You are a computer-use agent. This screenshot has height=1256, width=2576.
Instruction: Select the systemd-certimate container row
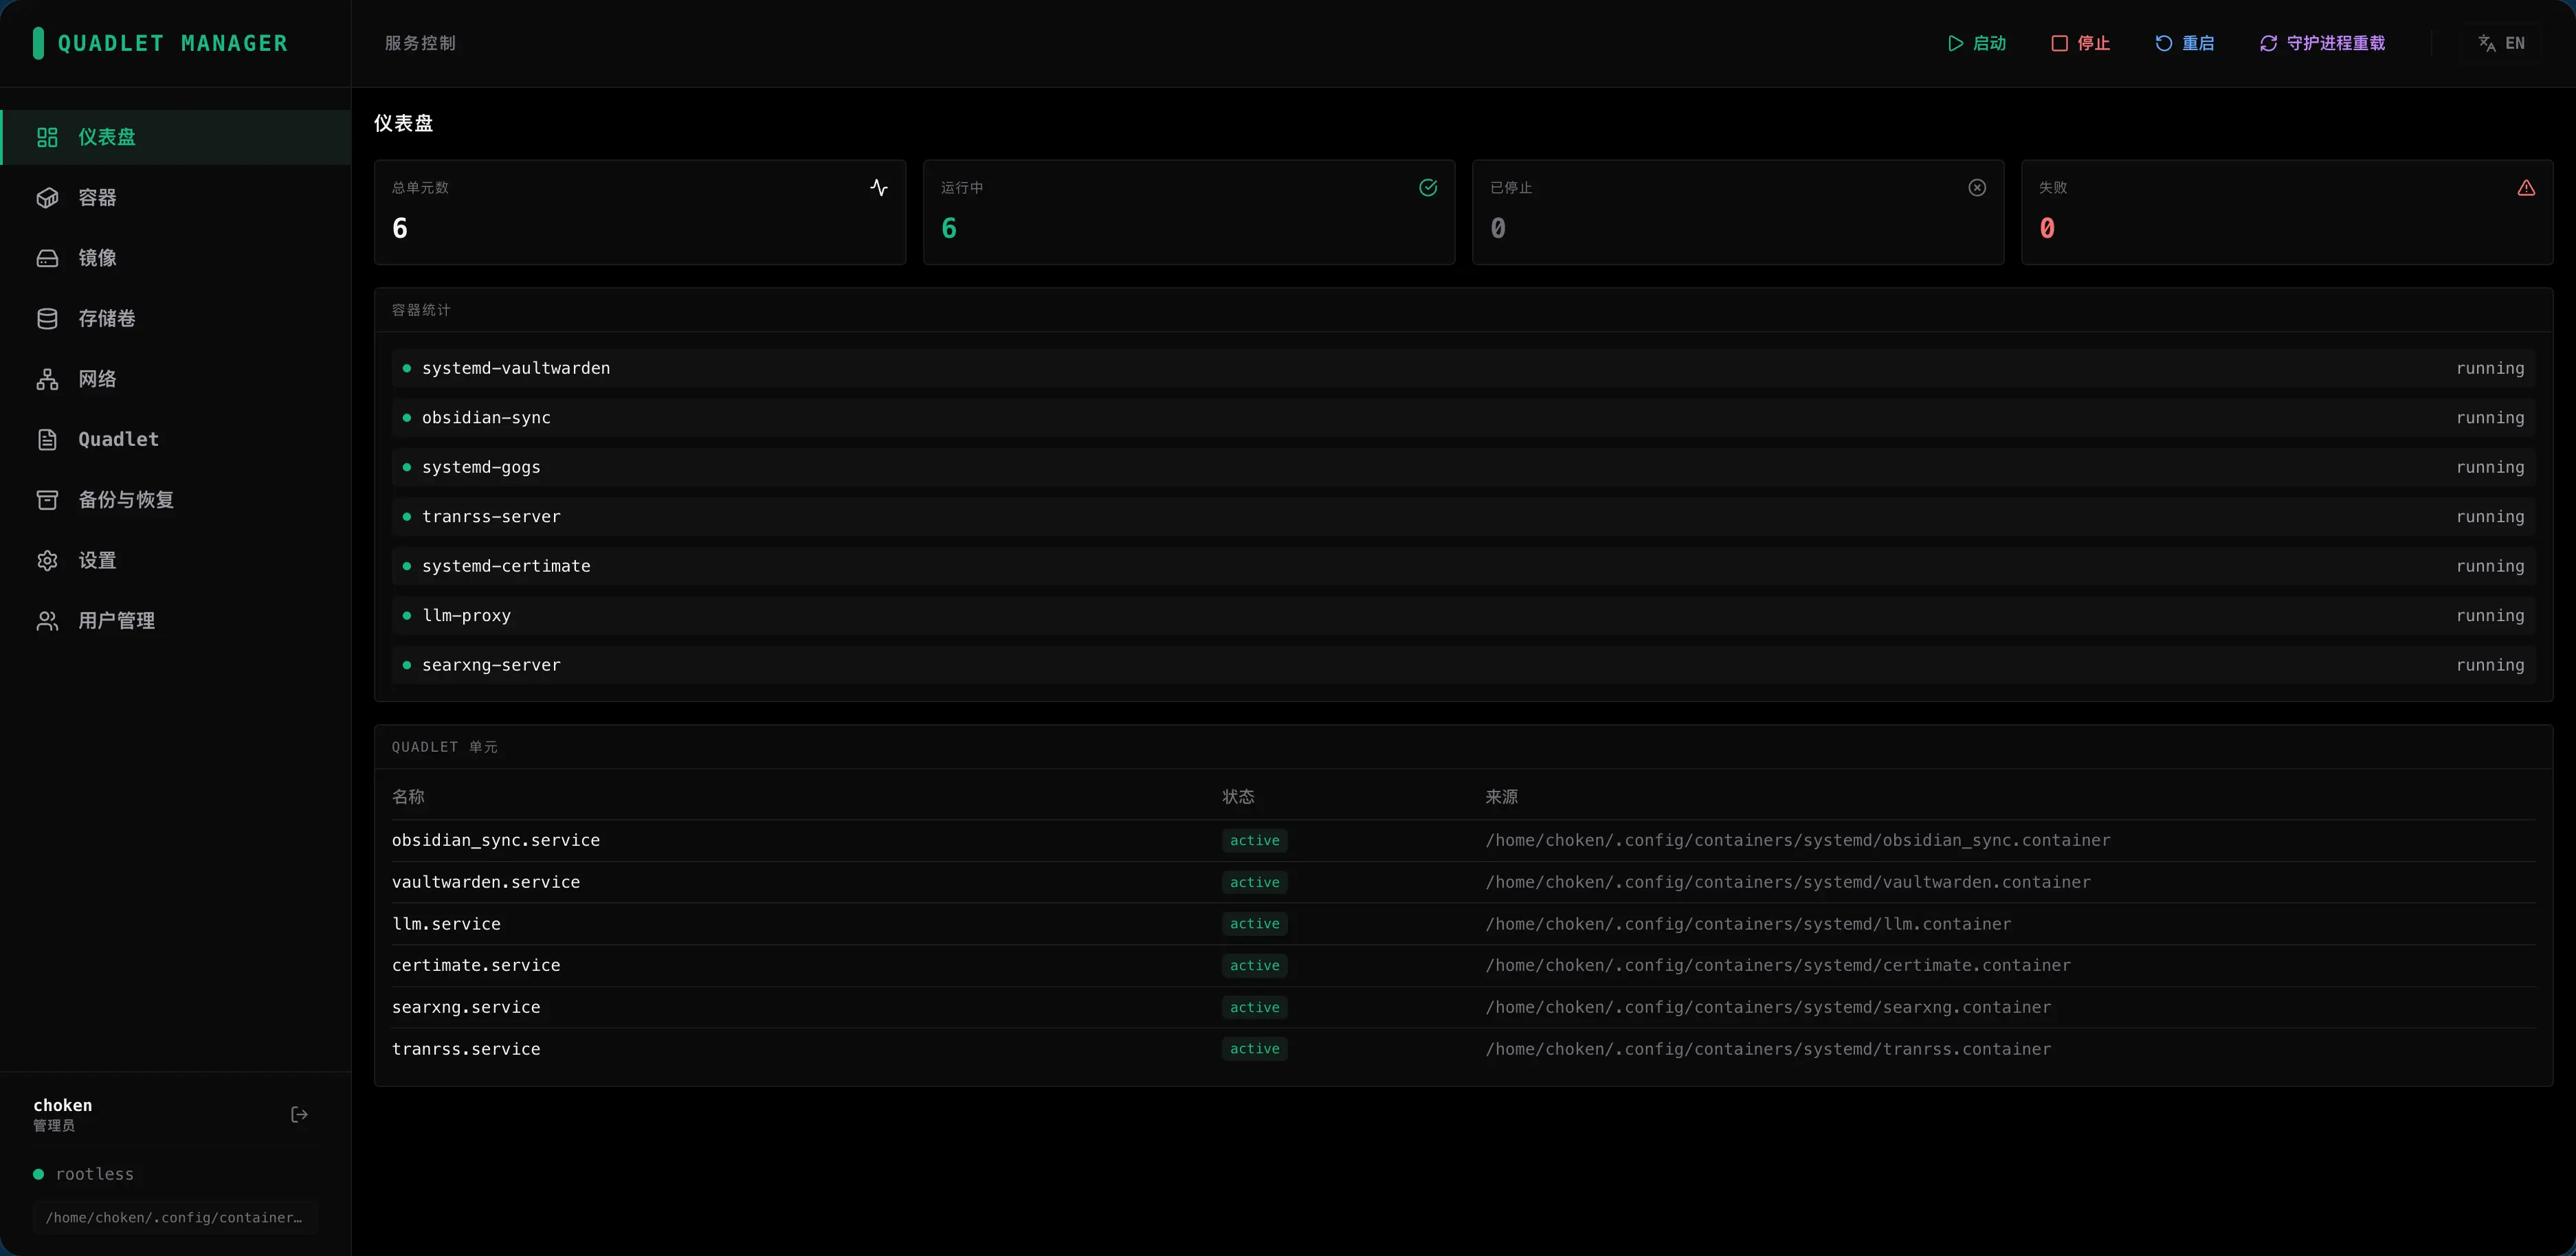point(1463,566)
